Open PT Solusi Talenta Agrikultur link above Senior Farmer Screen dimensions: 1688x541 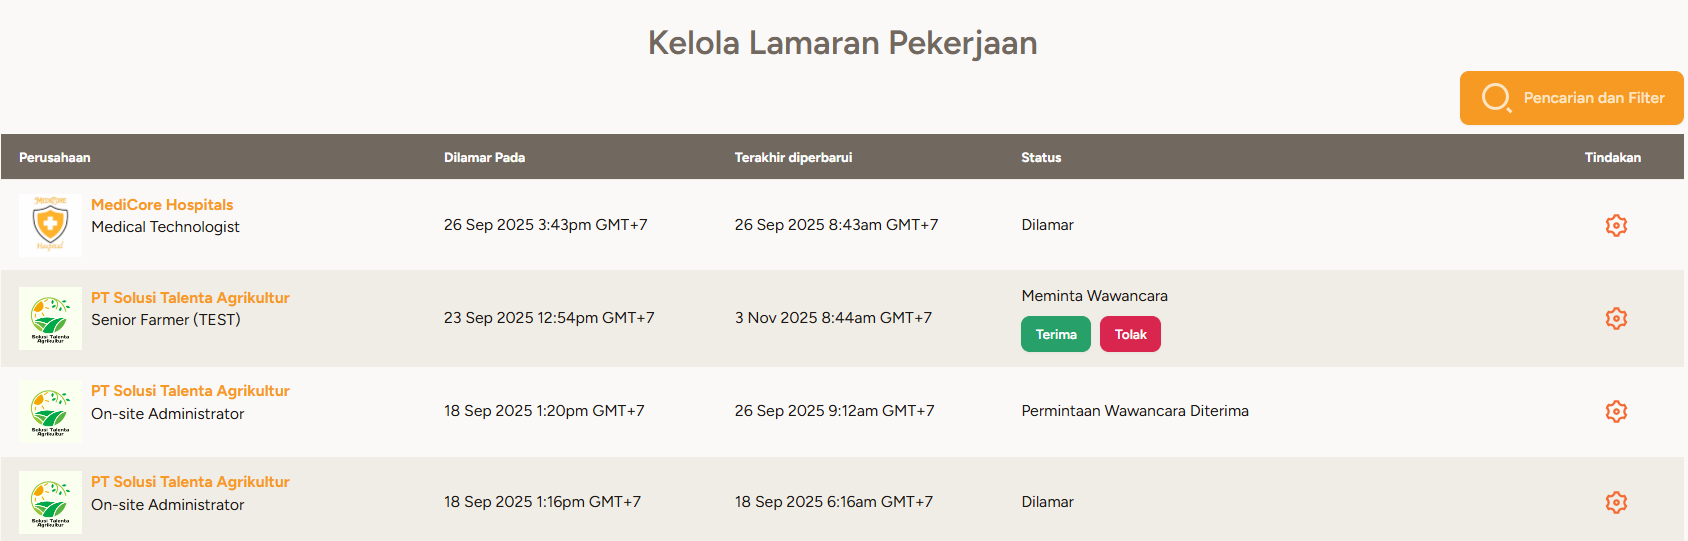click(x=190, y=297)
